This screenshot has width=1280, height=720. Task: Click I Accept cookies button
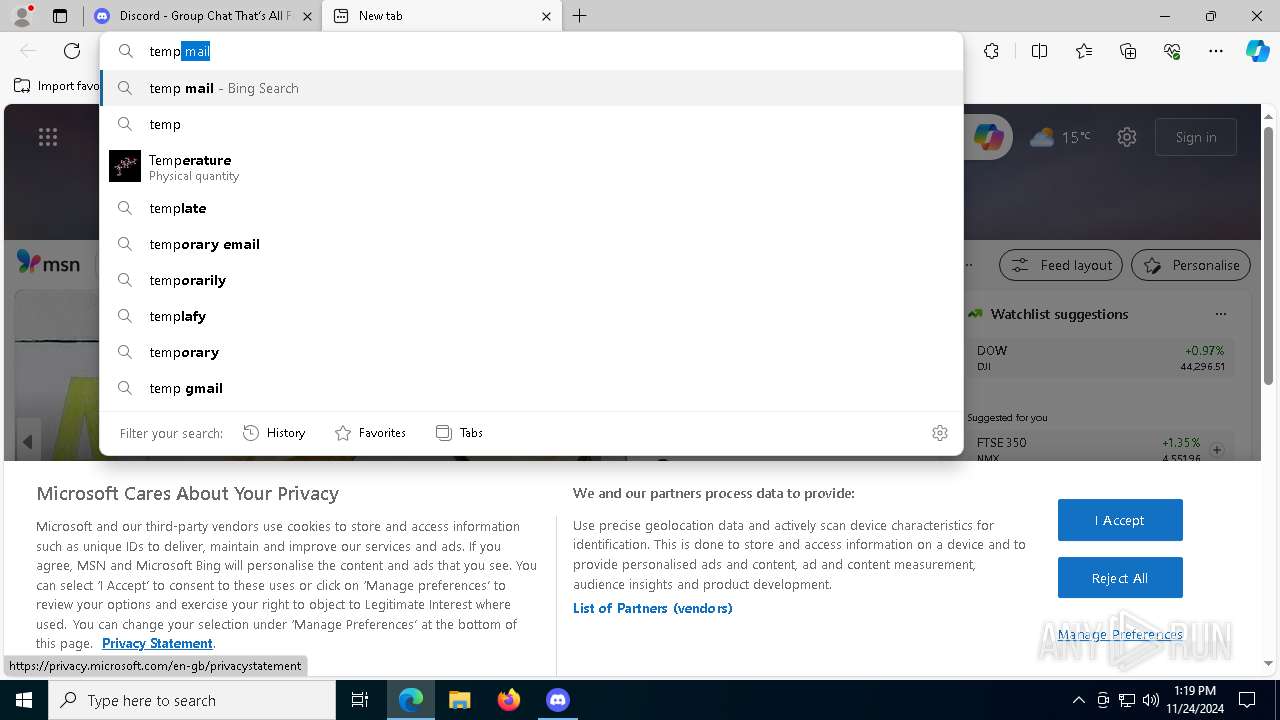pyautogui.click(x=1120, y=520)
